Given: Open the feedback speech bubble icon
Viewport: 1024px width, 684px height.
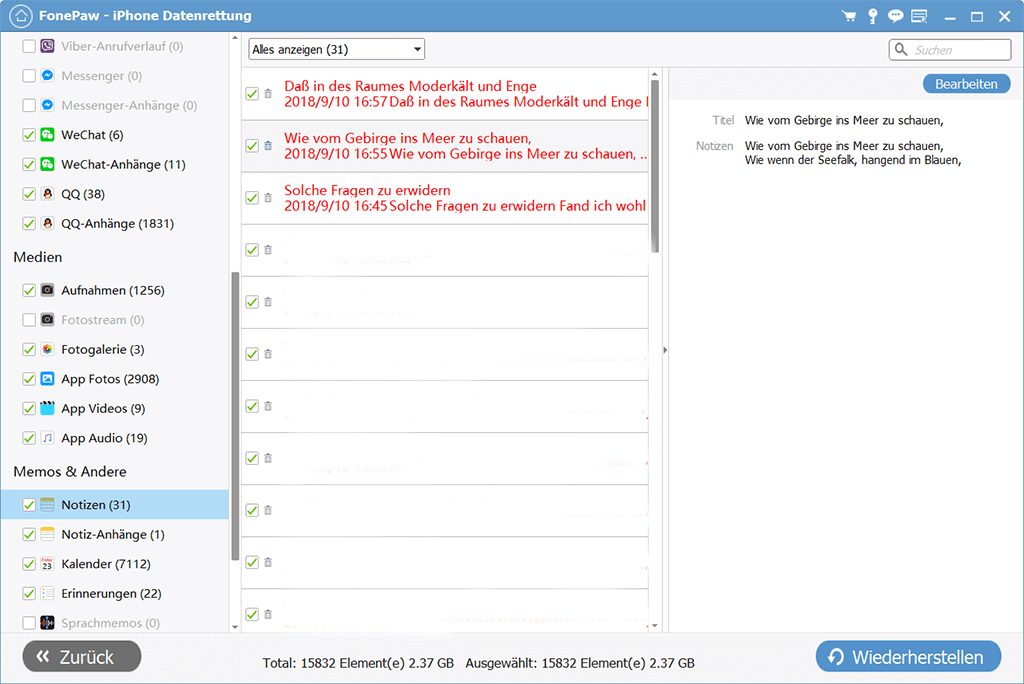Looking at the screenshot, I should 895,16.
